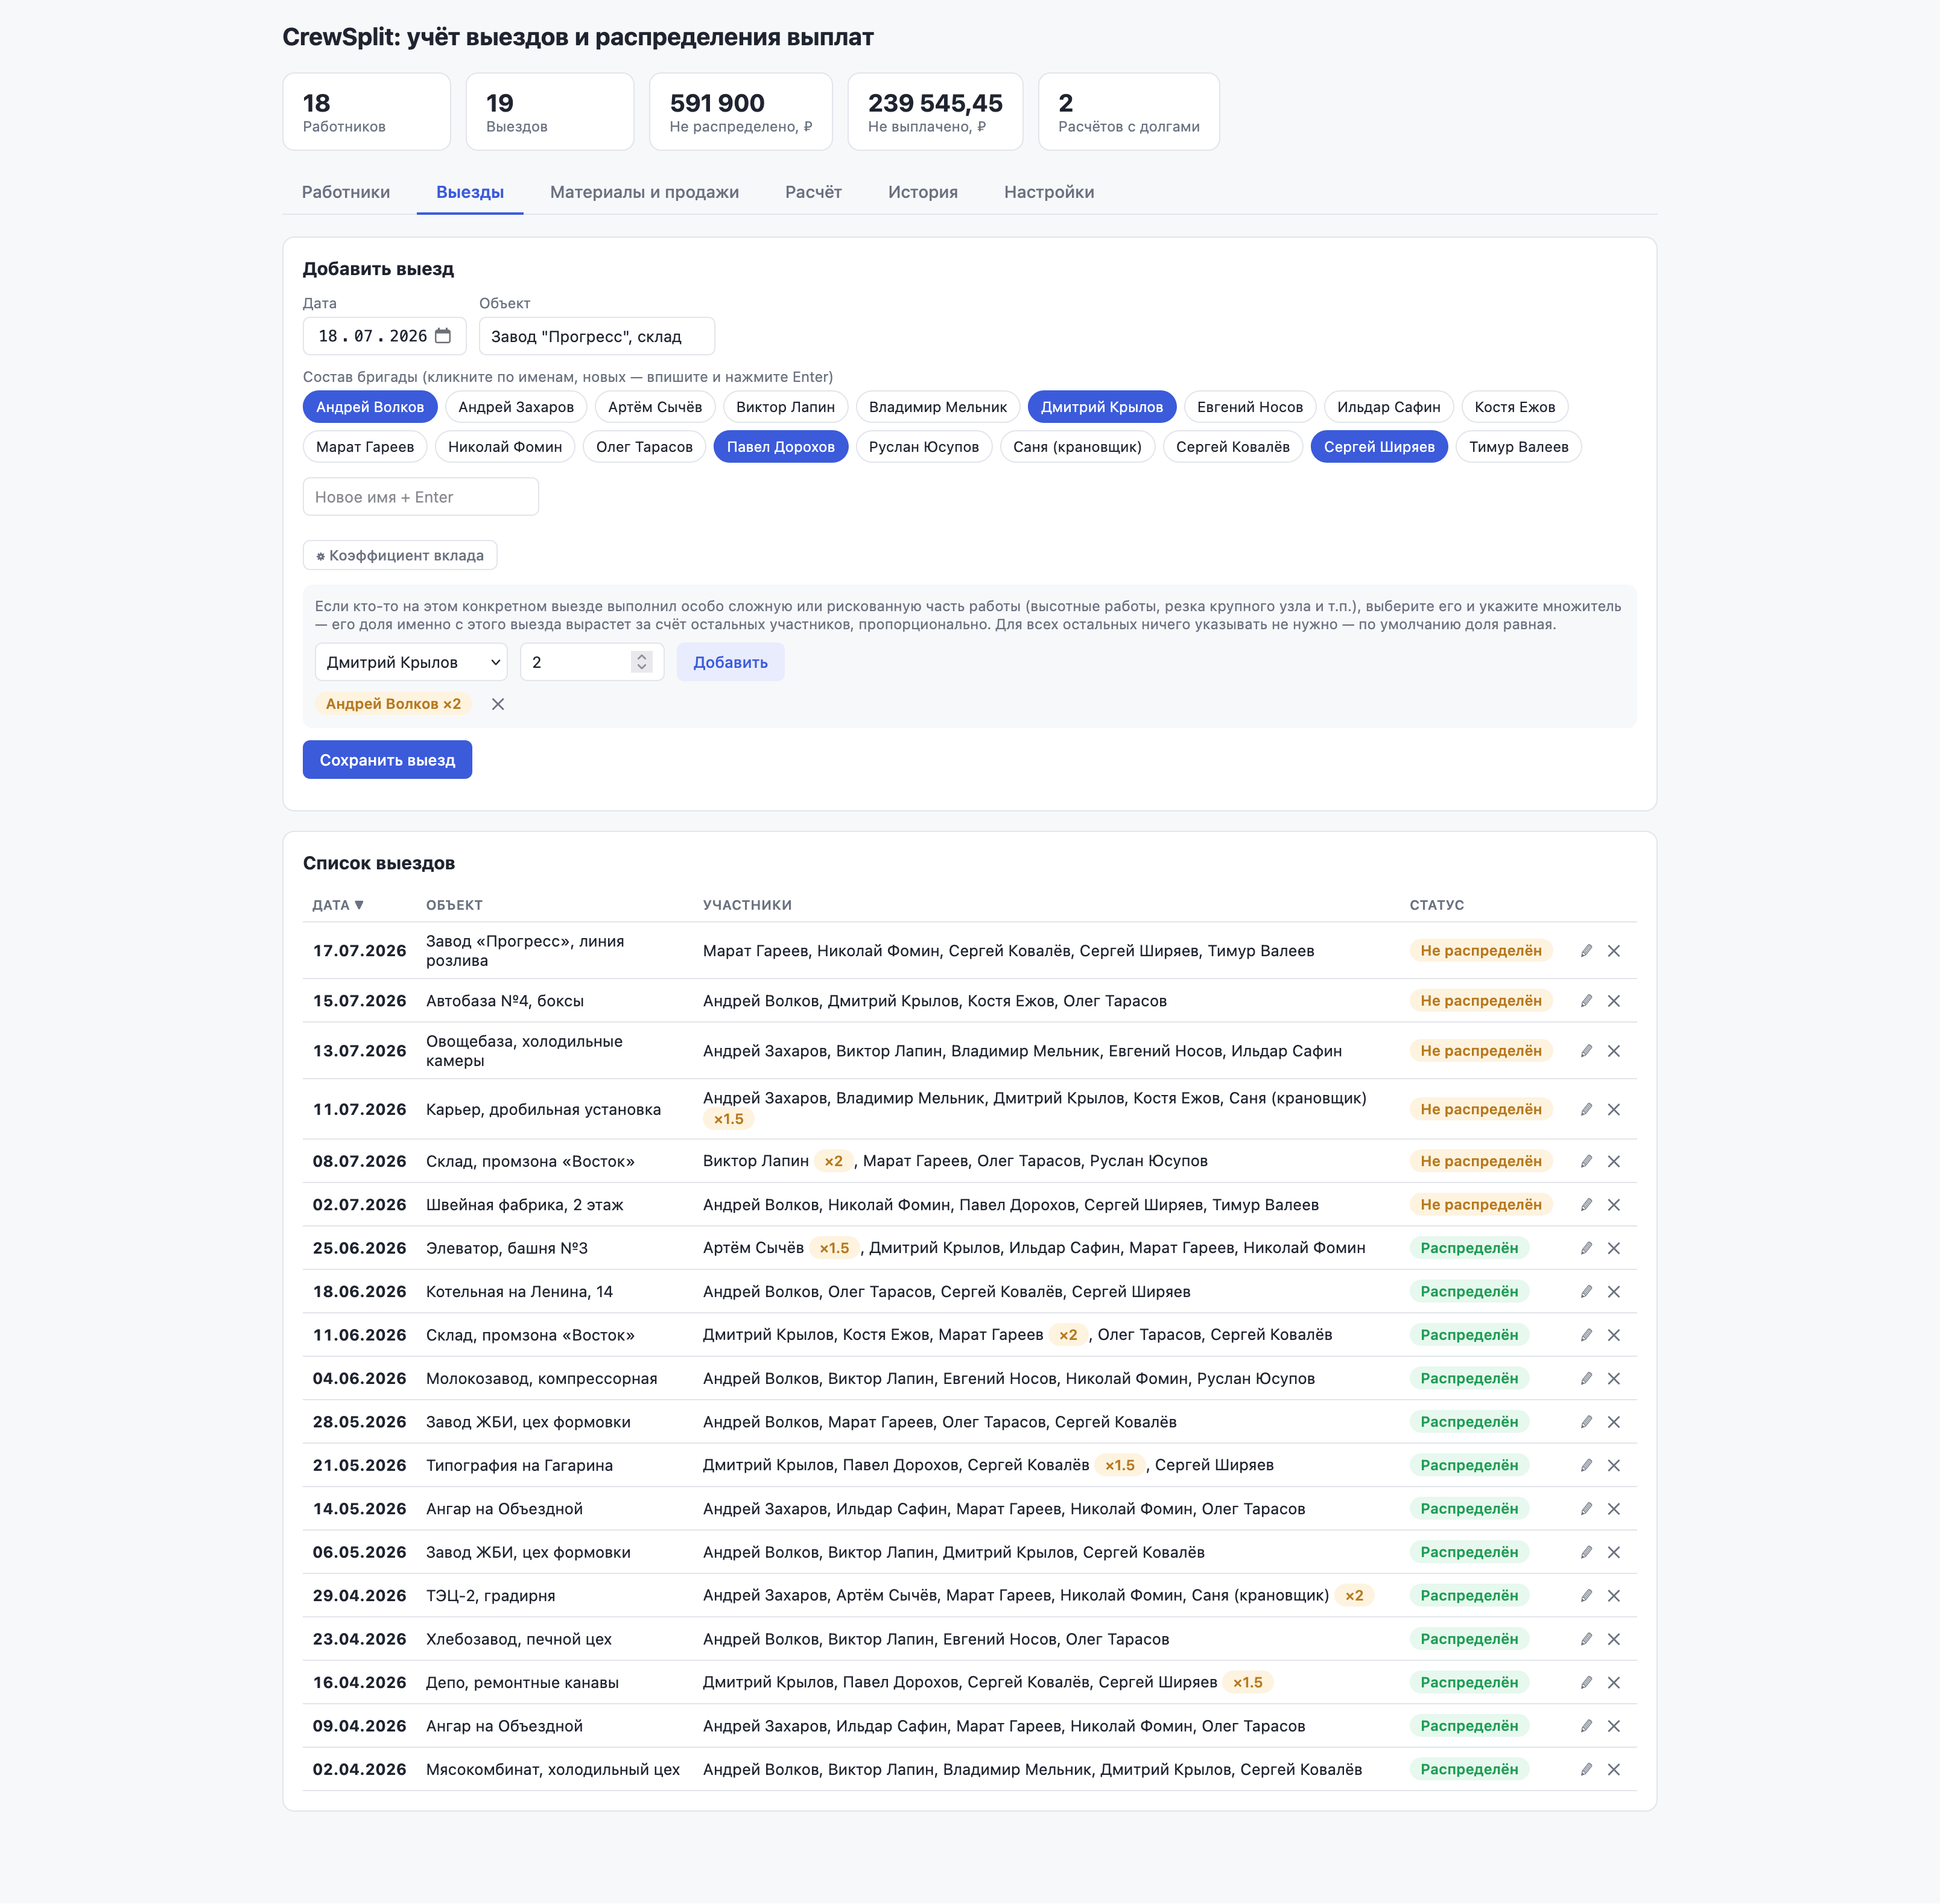Open the worker dropdown showing Дмитрий Крылов

pos(411,662)
